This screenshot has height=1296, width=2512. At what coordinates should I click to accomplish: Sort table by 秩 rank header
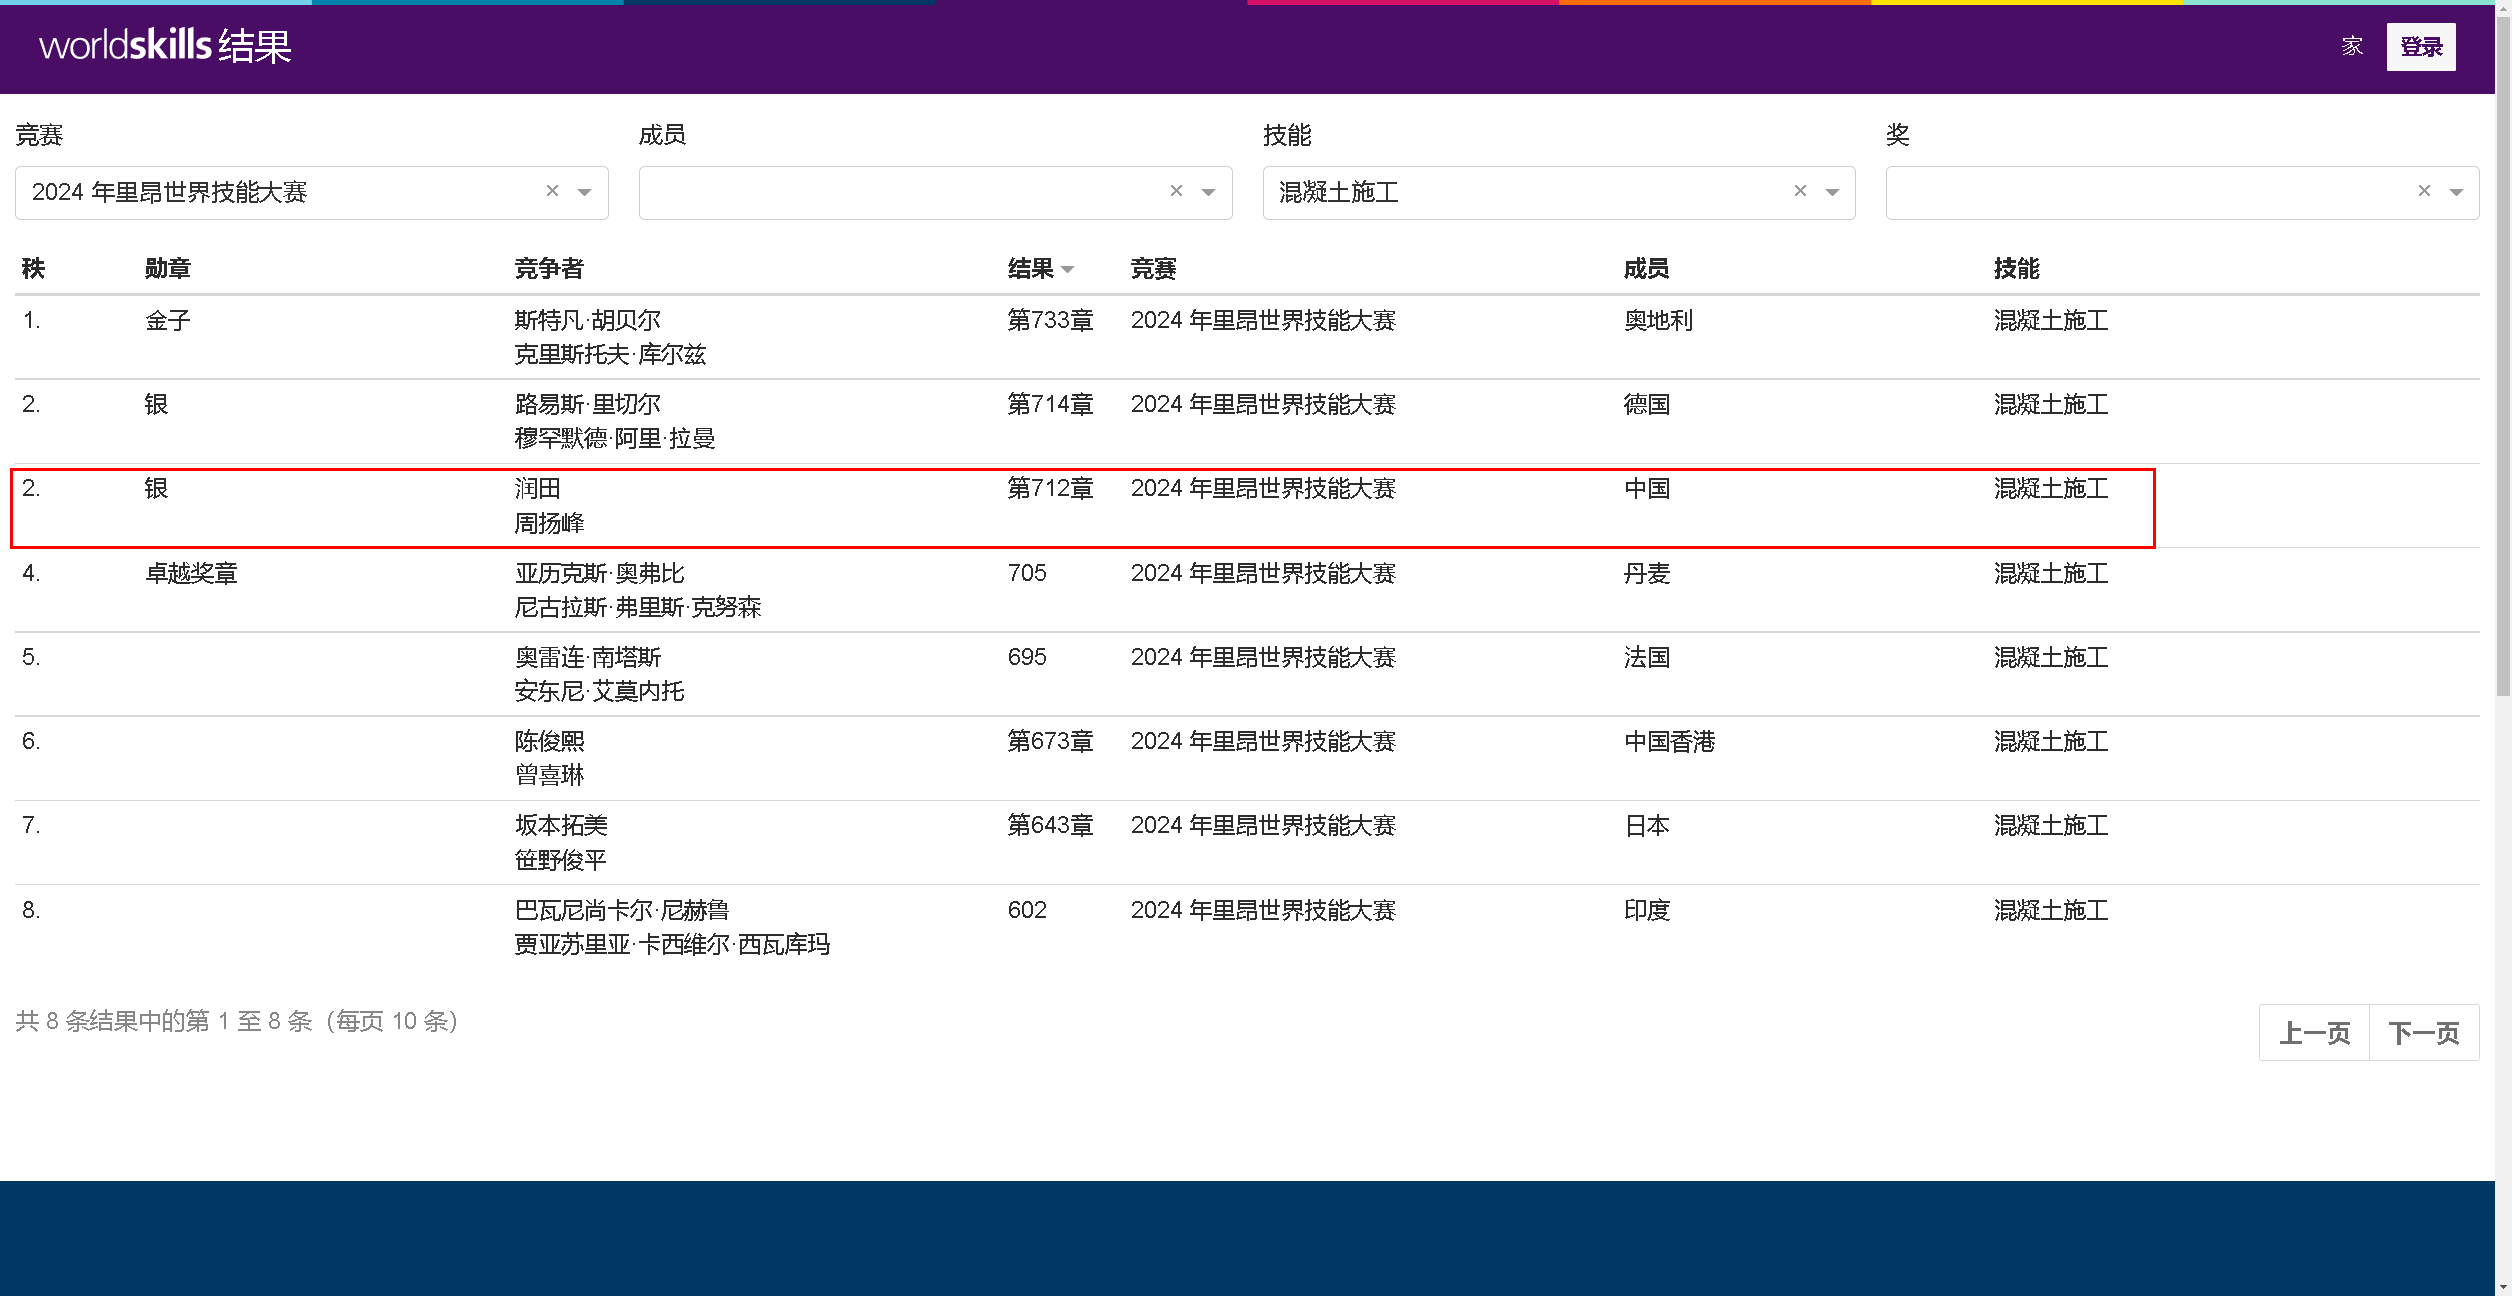[33, 268]
